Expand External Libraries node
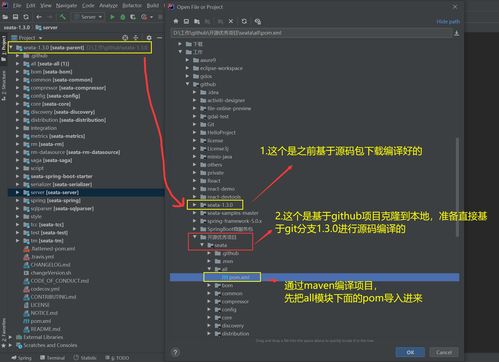 (10, 337)
